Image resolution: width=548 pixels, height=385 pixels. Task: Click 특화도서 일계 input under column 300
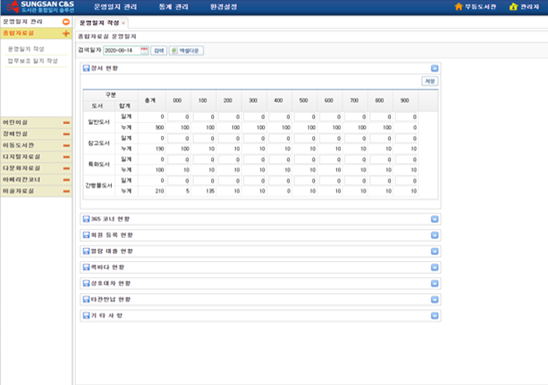click(x=254, y=160)
